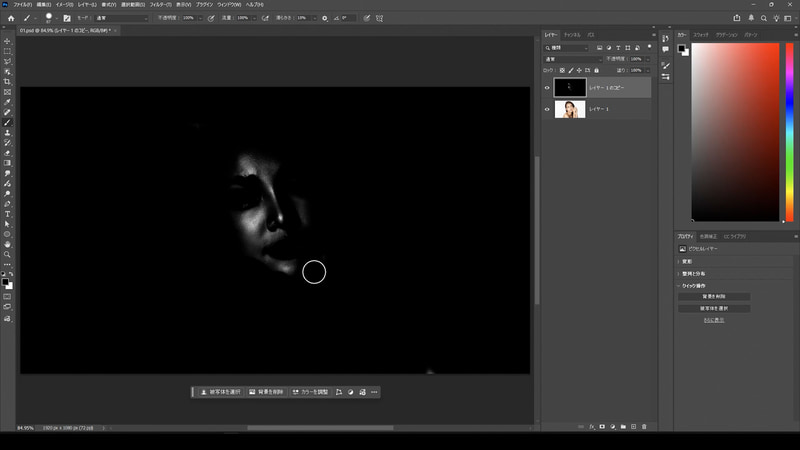Click the vertical hue slider strip
800x450 pixels.
790,132
